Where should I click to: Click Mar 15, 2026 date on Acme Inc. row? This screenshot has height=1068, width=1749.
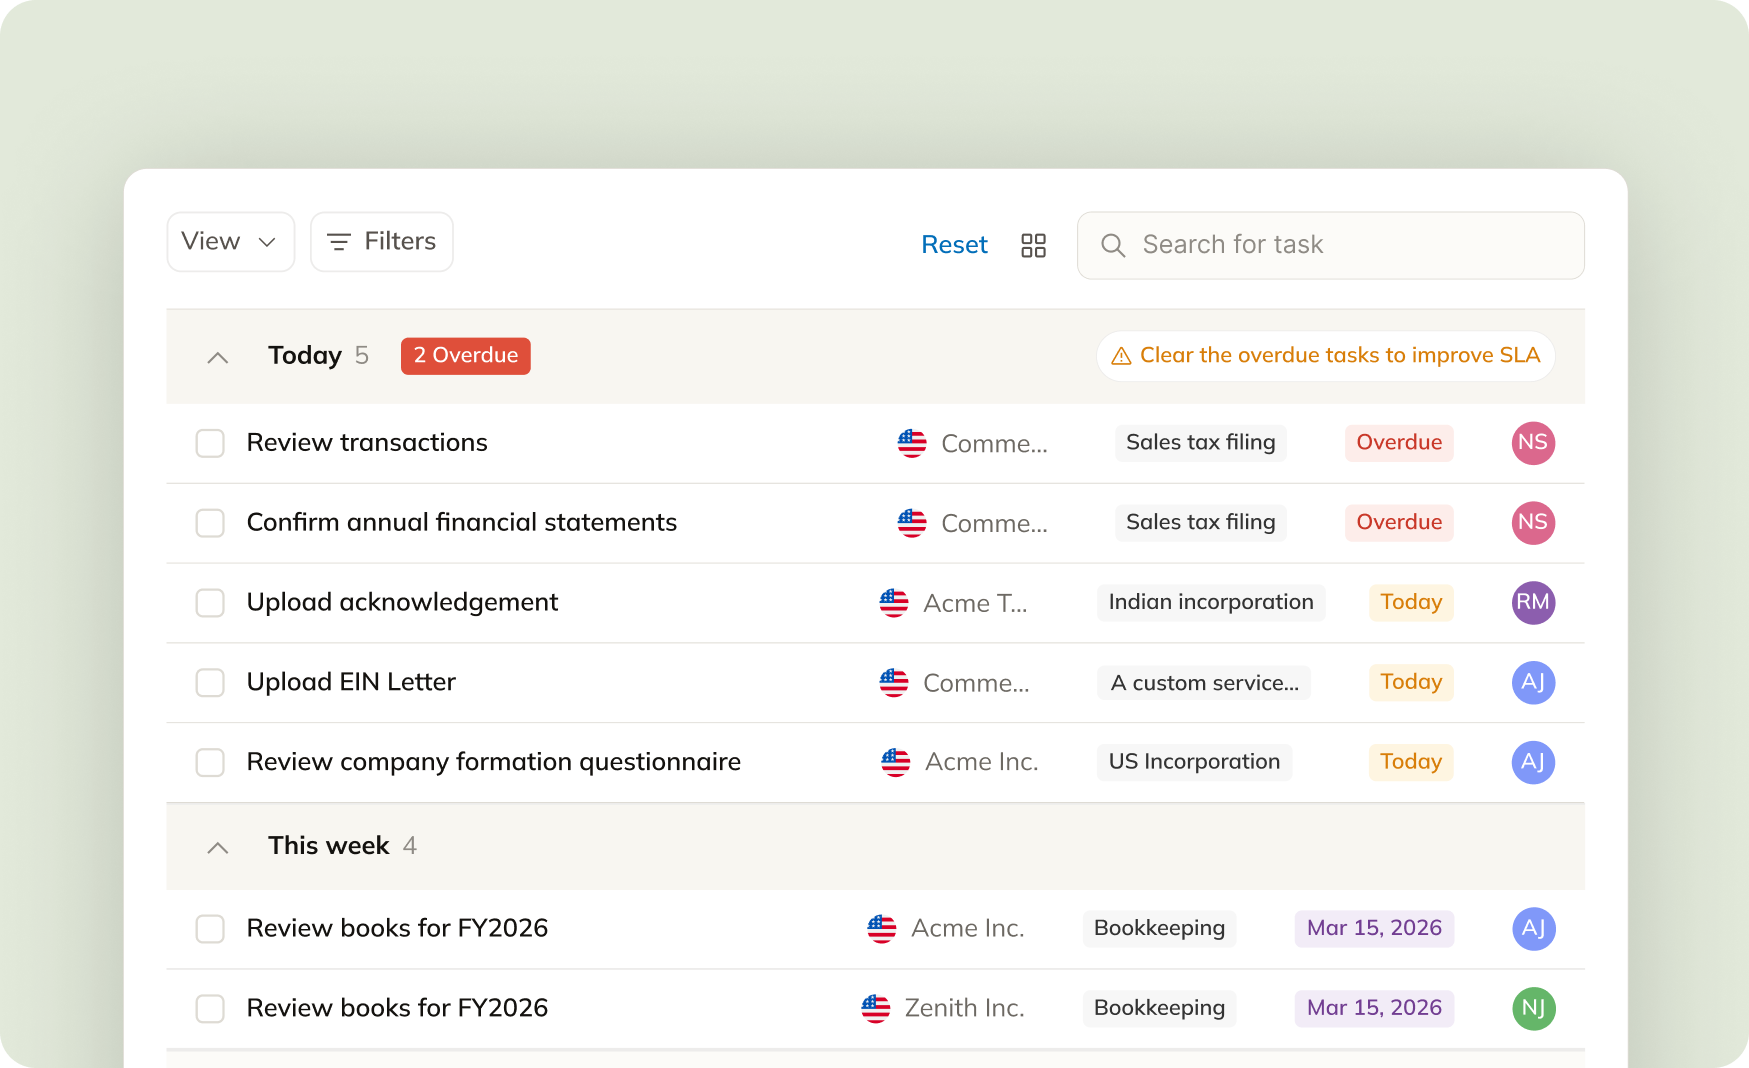click(x=1374, y=929)
